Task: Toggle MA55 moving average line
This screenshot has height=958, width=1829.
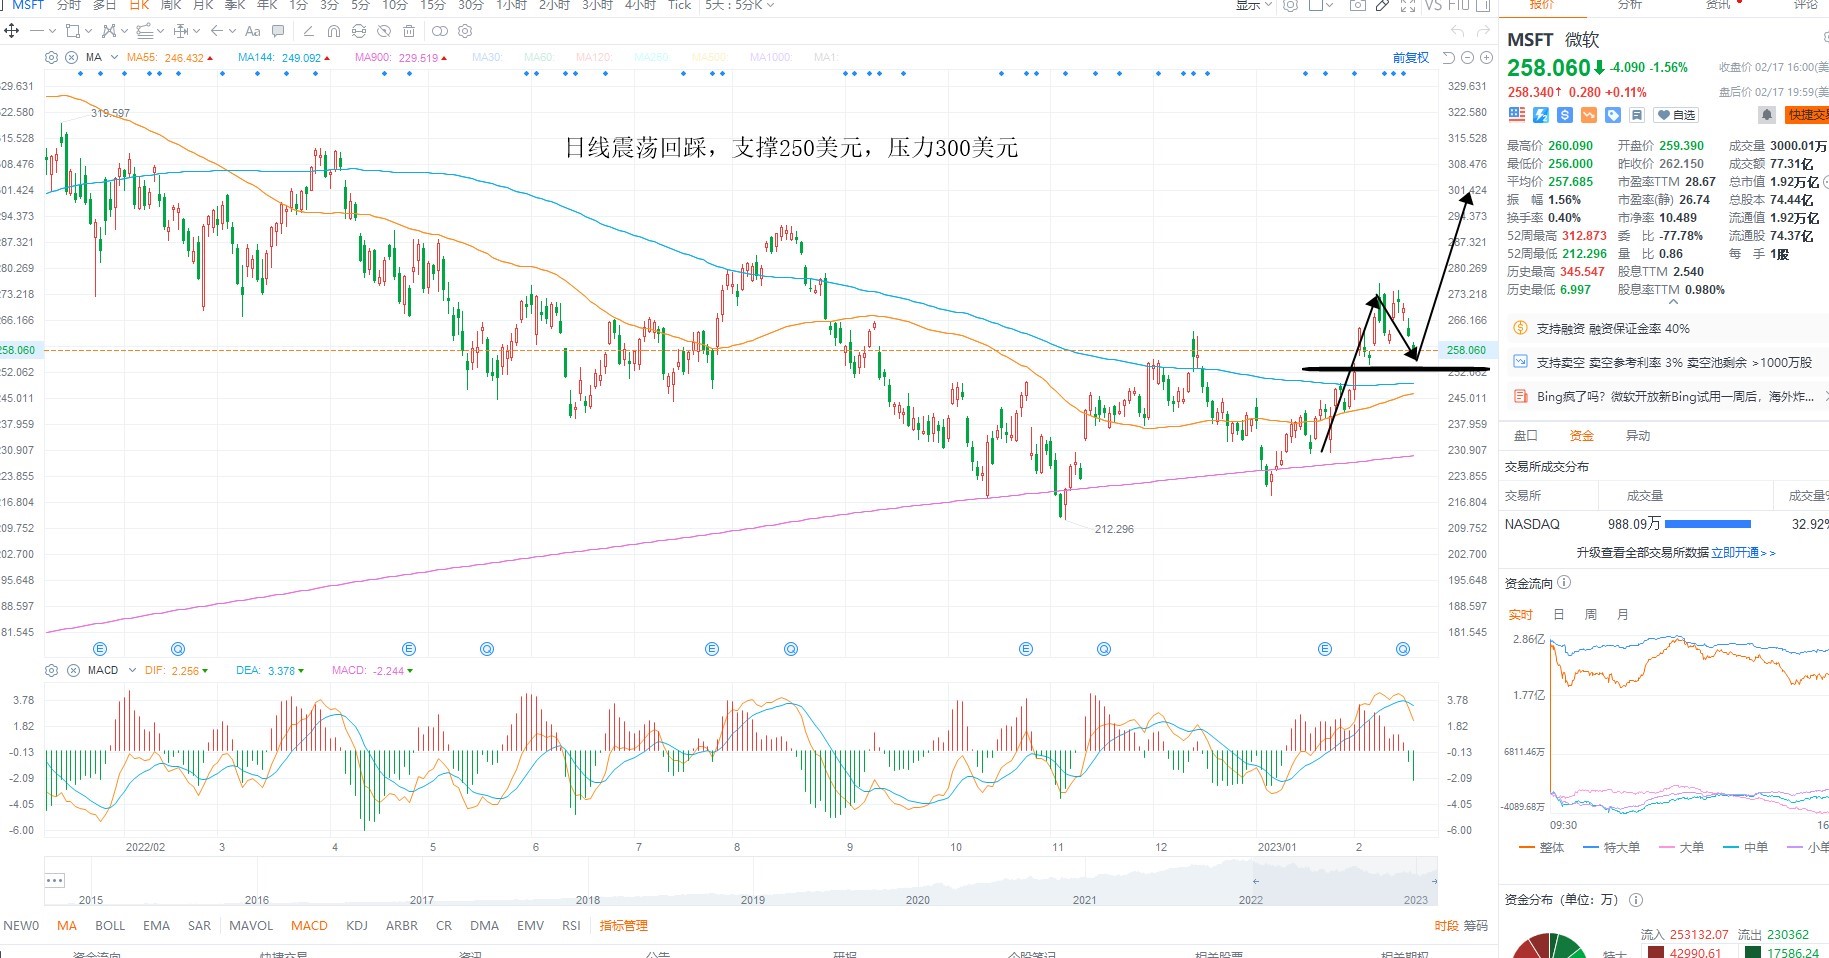Action: (x=170, y=57)
